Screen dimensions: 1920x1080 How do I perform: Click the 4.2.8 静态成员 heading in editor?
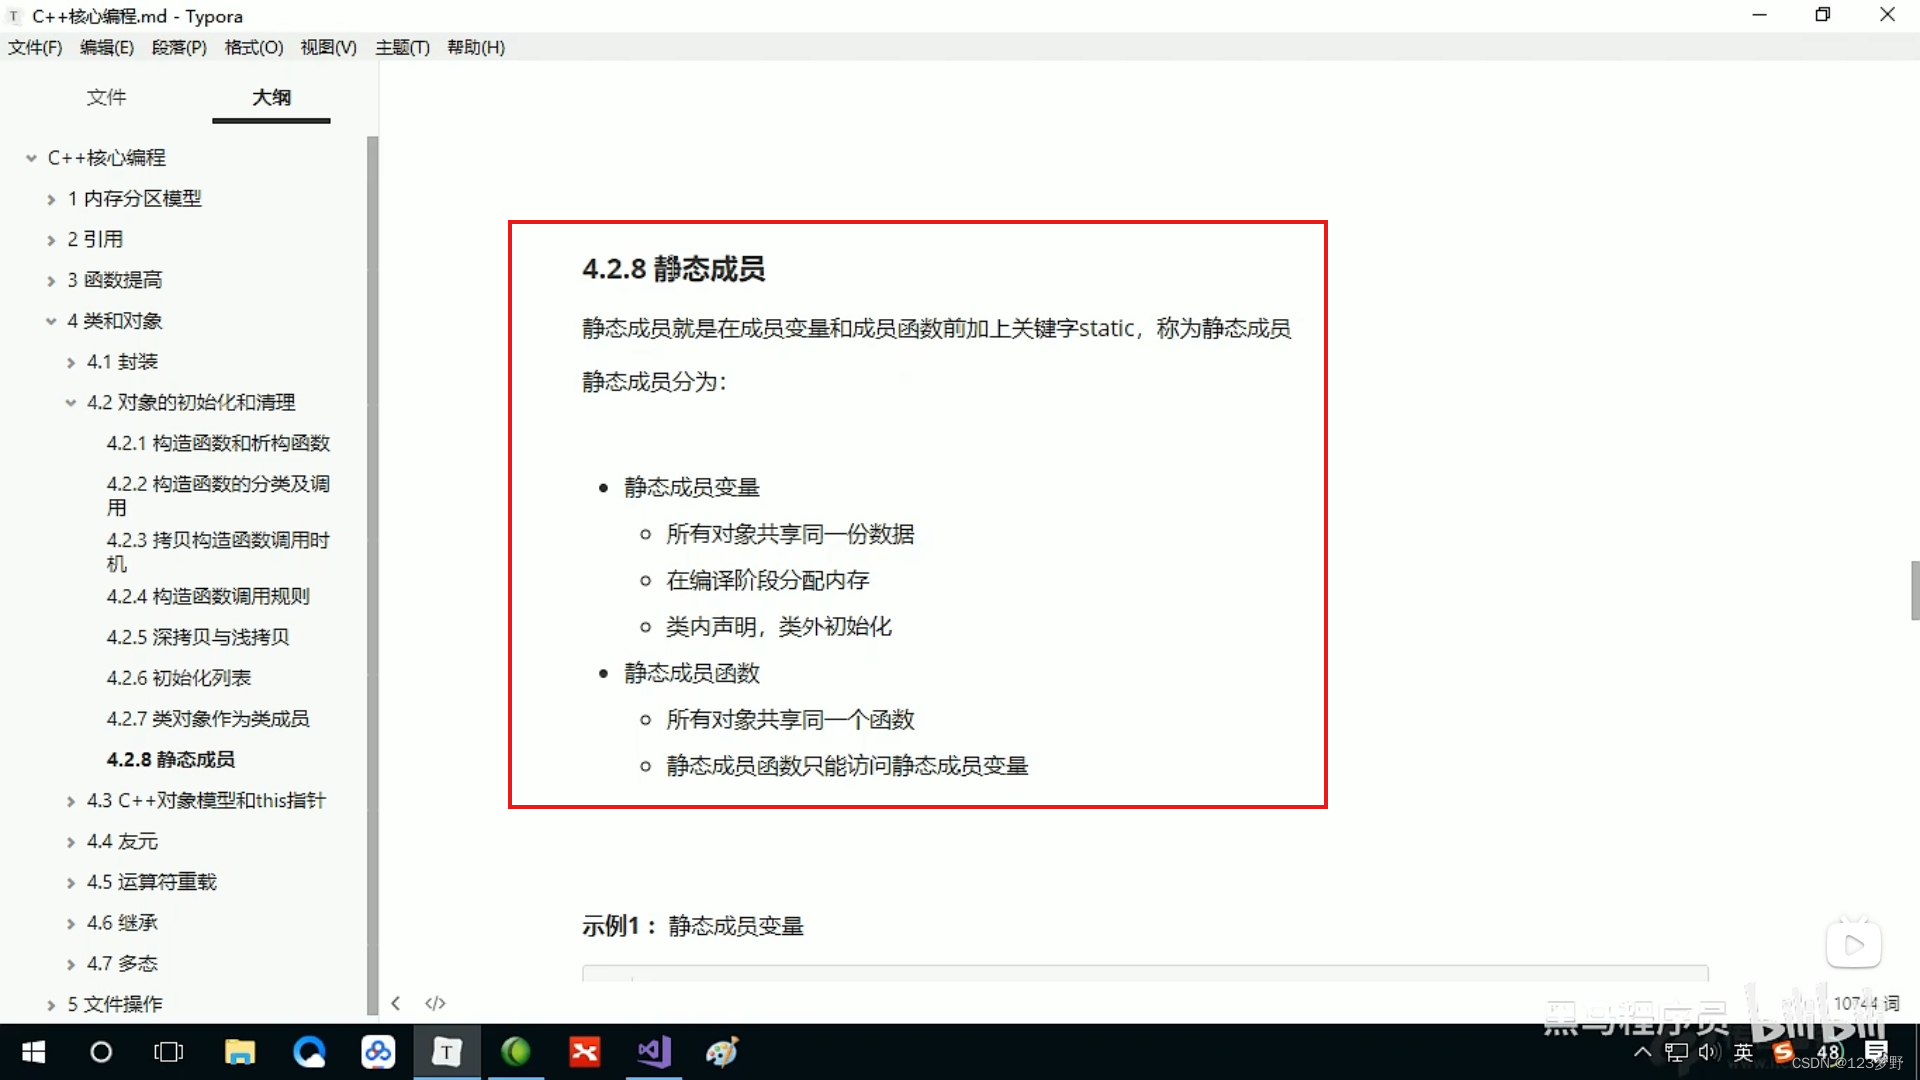click(x=673, y=269)
